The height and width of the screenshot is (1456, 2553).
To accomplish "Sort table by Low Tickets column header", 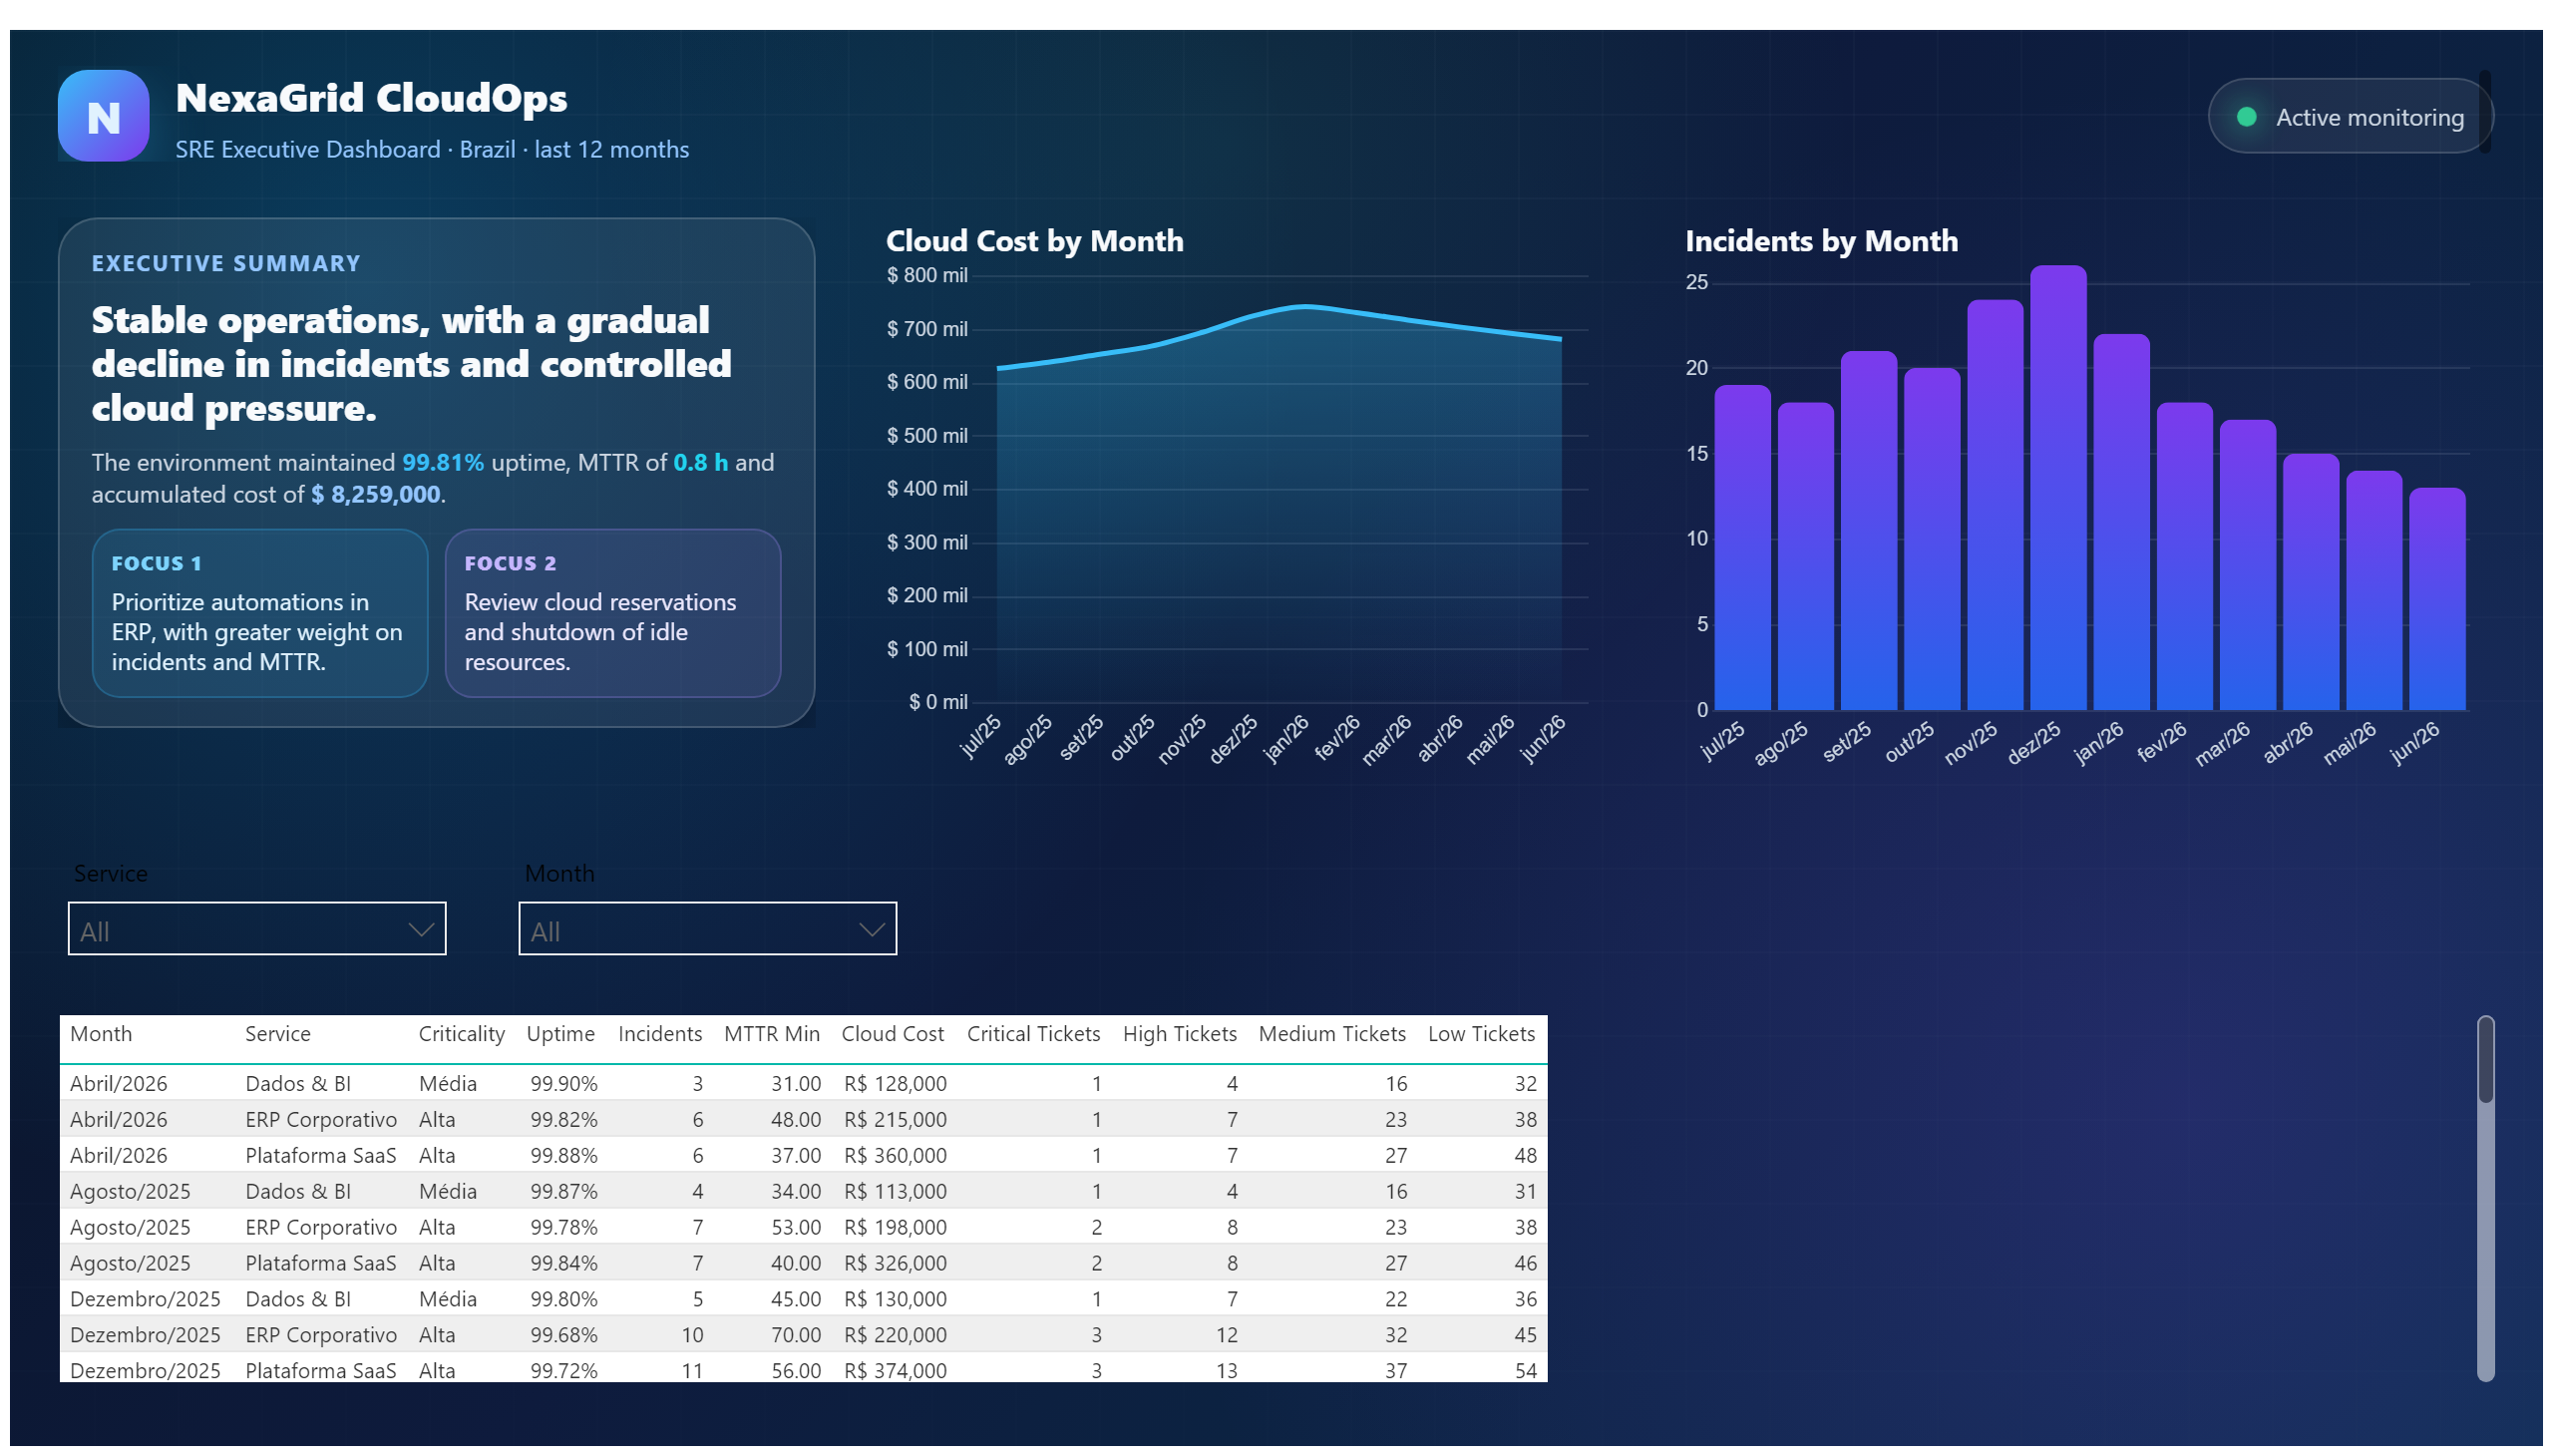I will pos(1481,1035).
